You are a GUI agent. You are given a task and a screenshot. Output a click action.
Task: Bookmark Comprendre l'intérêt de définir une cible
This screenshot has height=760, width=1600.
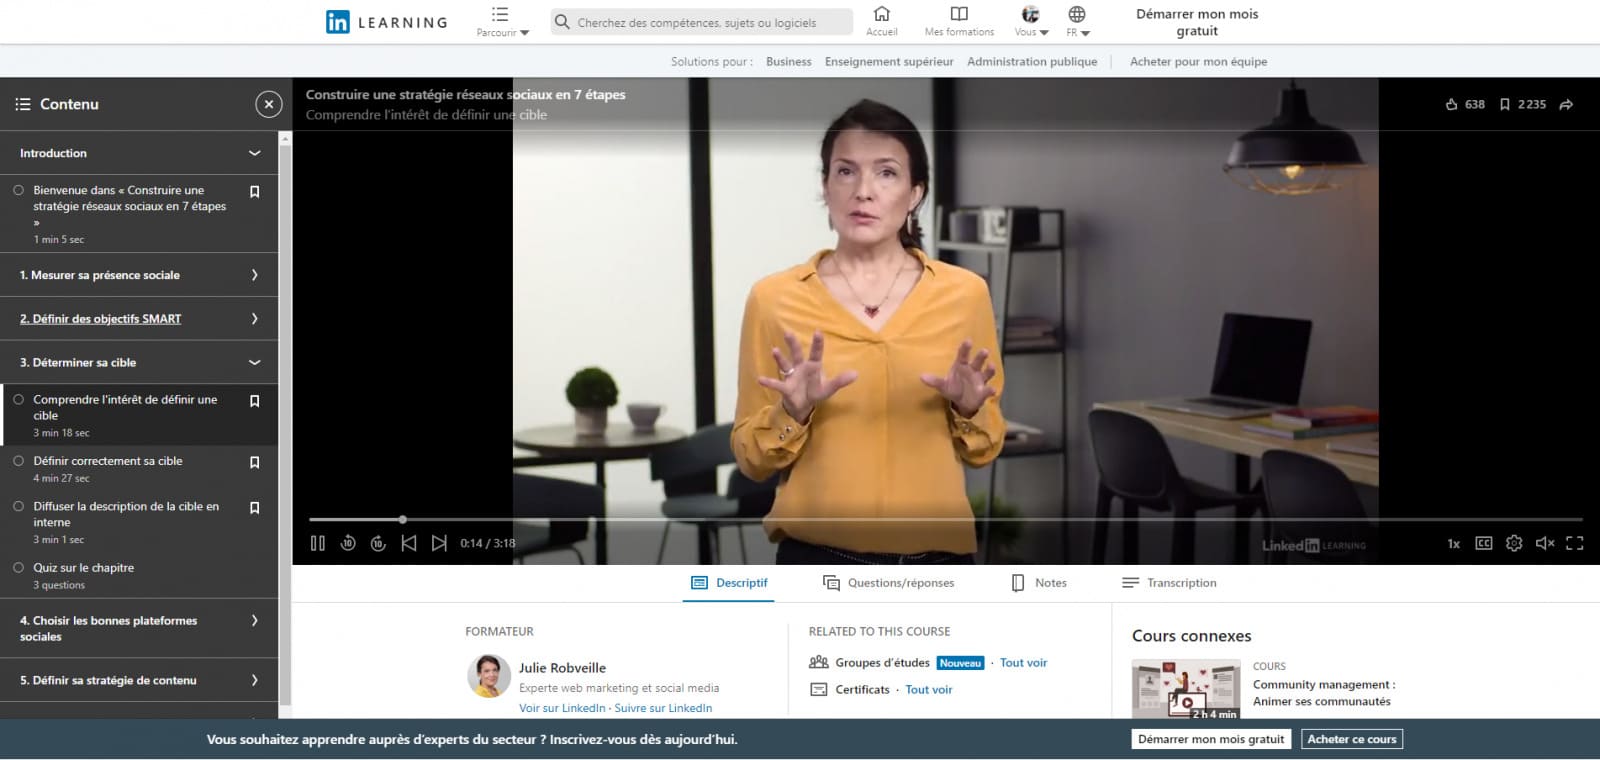[254, 401]
